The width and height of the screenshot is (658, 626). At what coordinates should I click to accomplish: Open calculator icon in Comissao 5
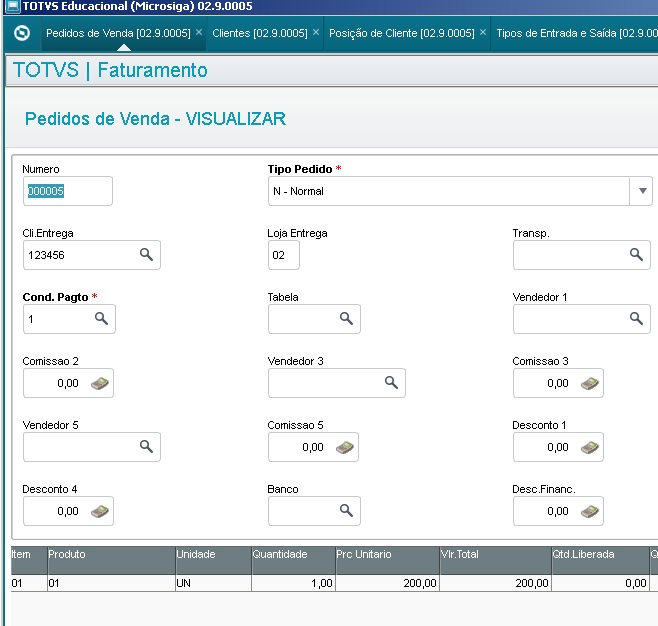click(x=345, y=447)
